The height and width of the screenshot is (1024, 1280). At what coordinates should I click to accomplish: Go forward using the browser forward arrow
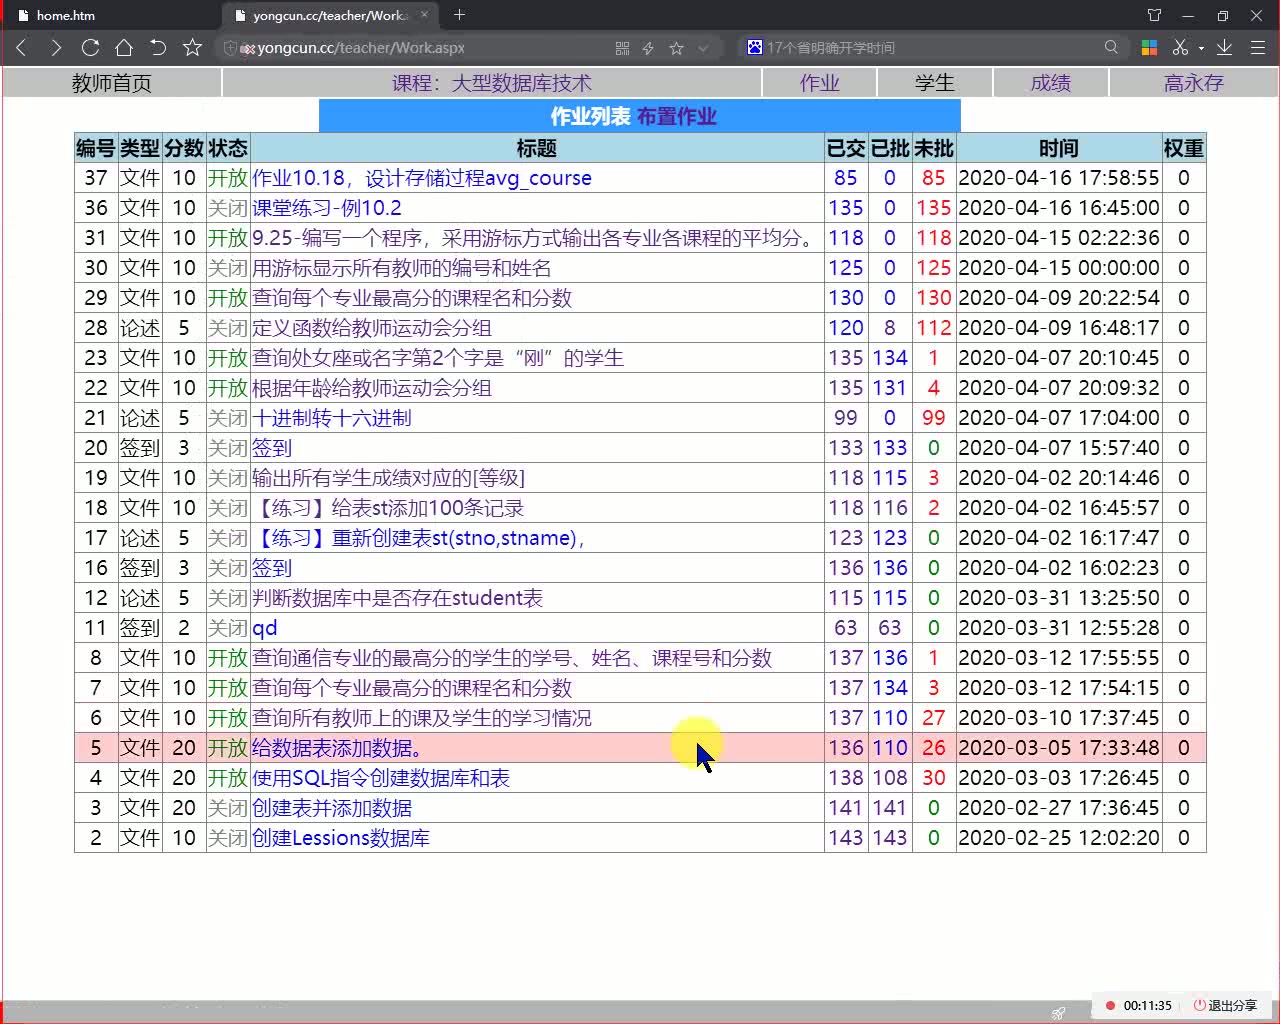click(x=56, y=47)
